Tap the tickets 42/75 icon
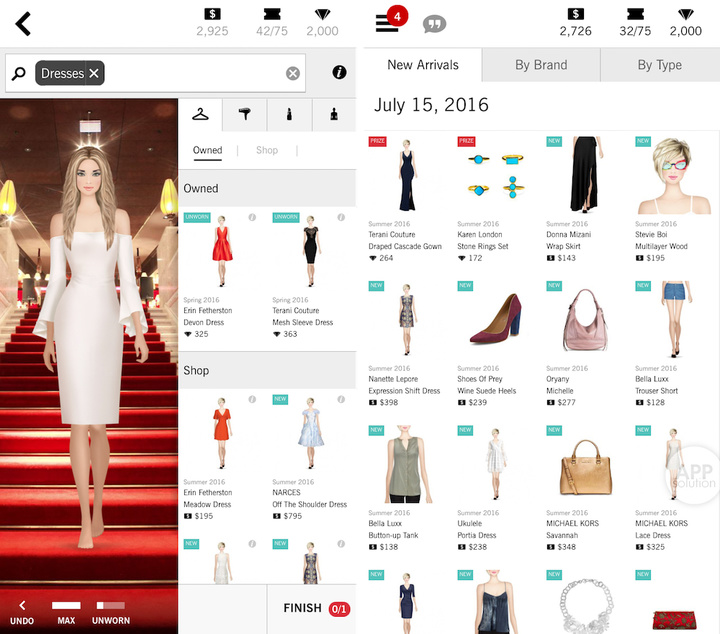This screenshot has width=720, height=634. (x=272, y=14)
